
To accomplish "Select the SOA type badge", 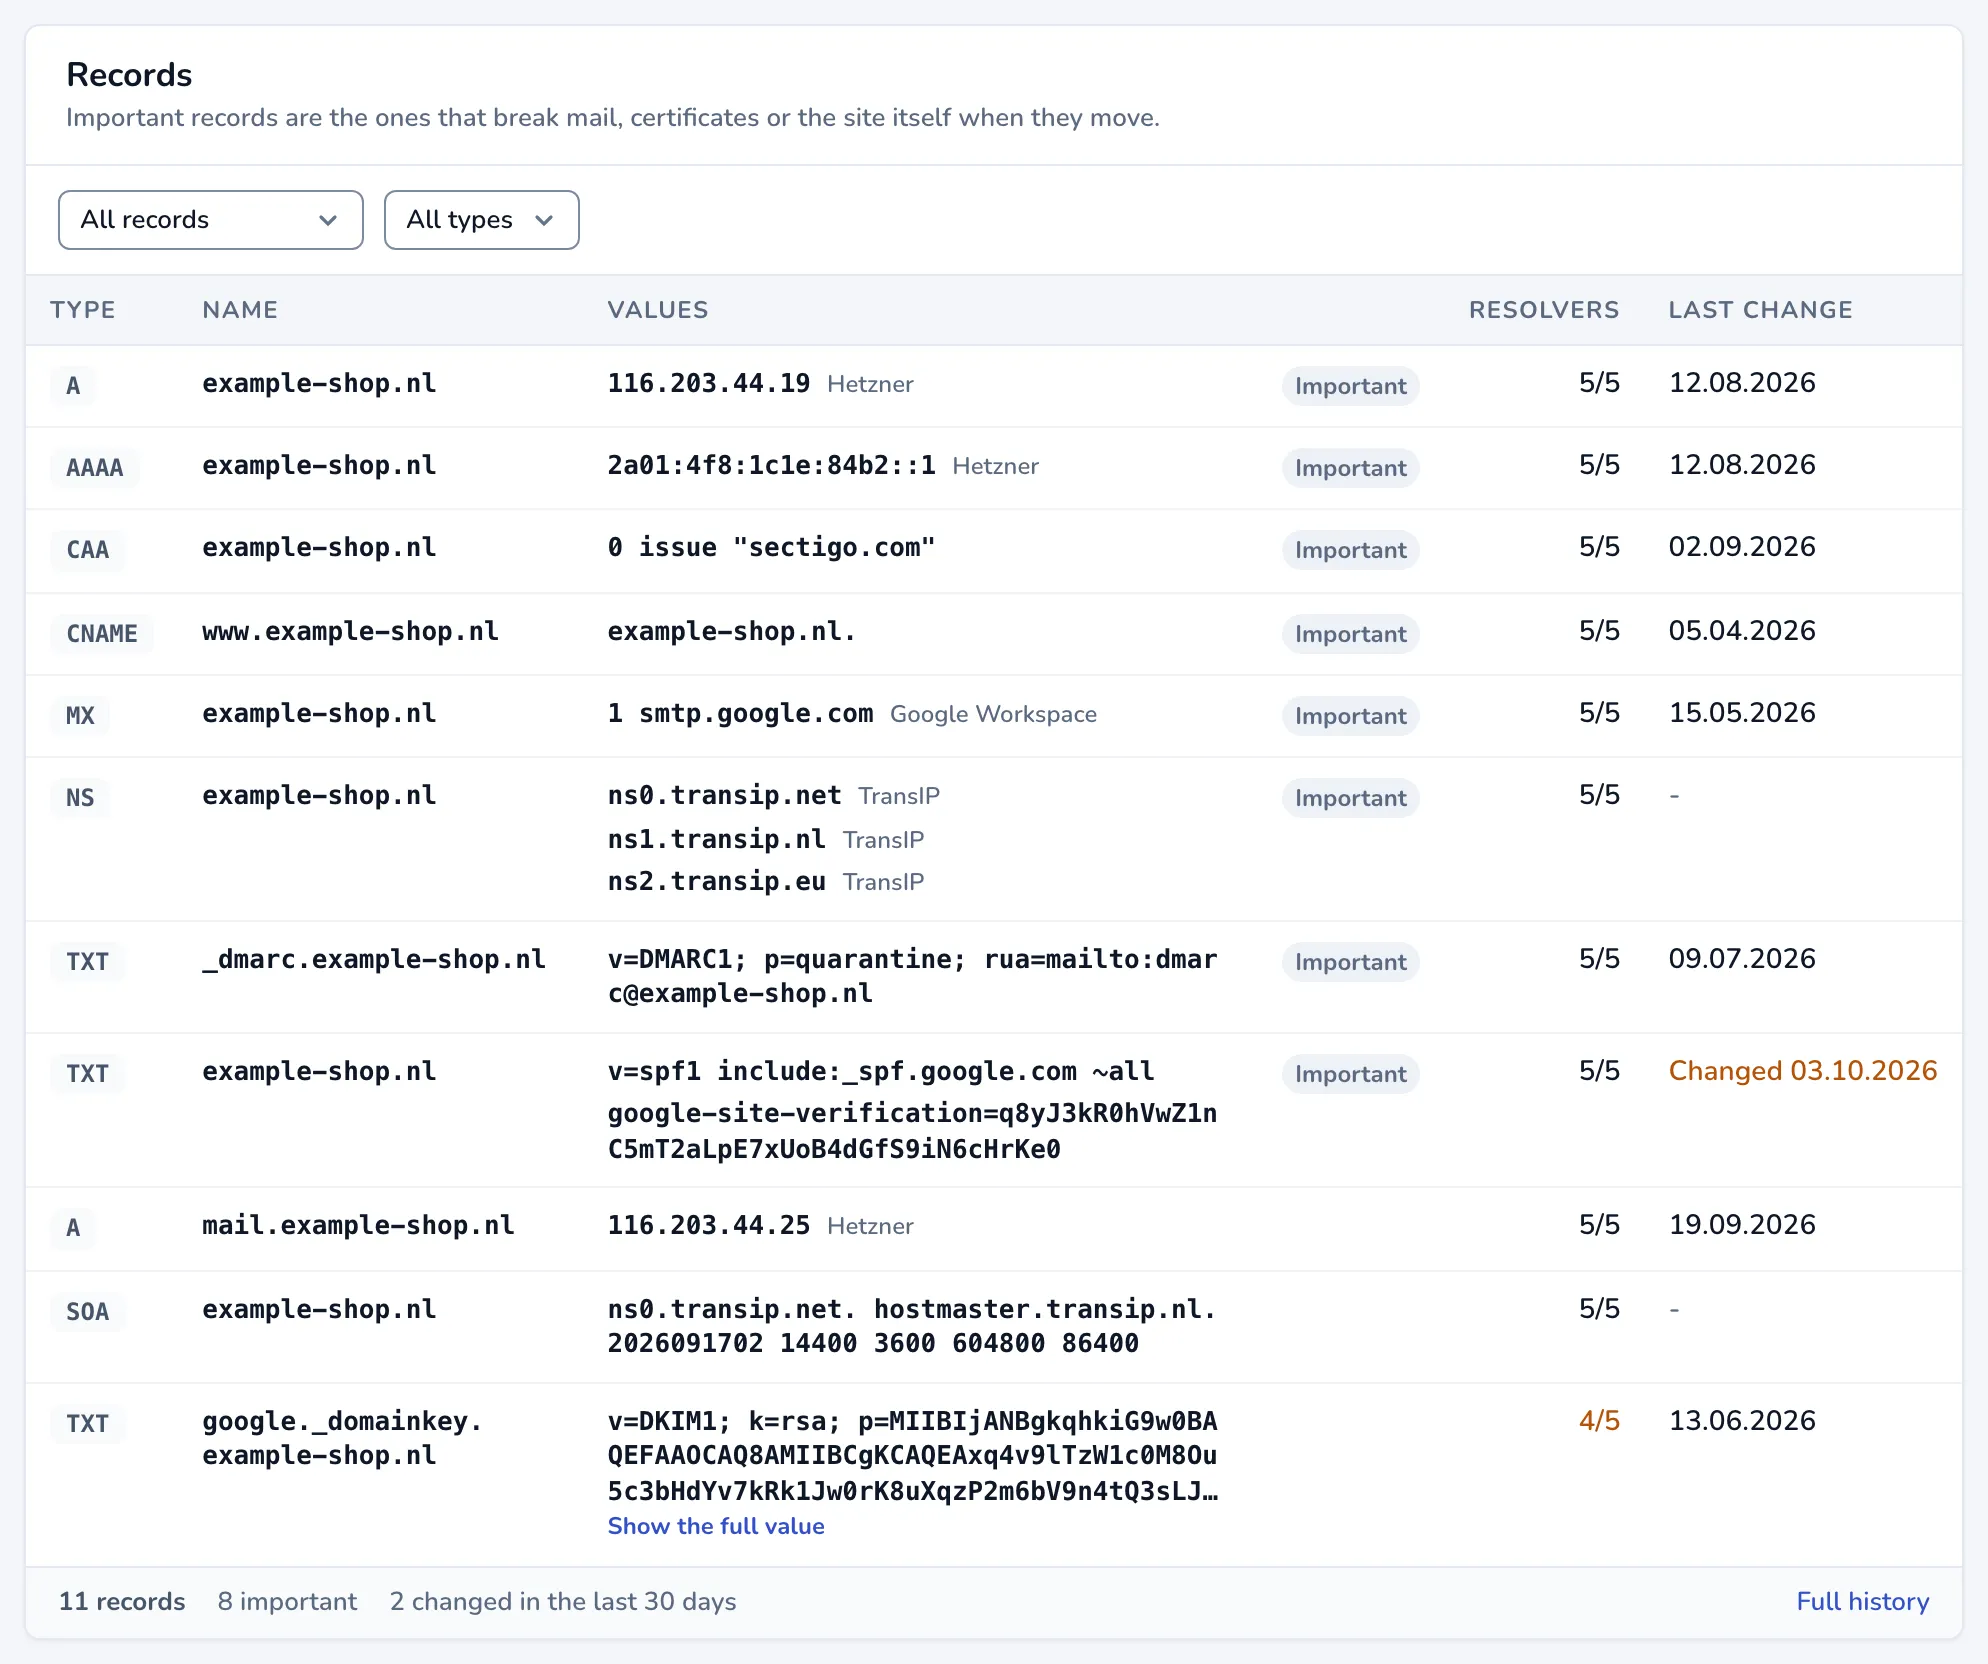I will [x=88, y=1312].
